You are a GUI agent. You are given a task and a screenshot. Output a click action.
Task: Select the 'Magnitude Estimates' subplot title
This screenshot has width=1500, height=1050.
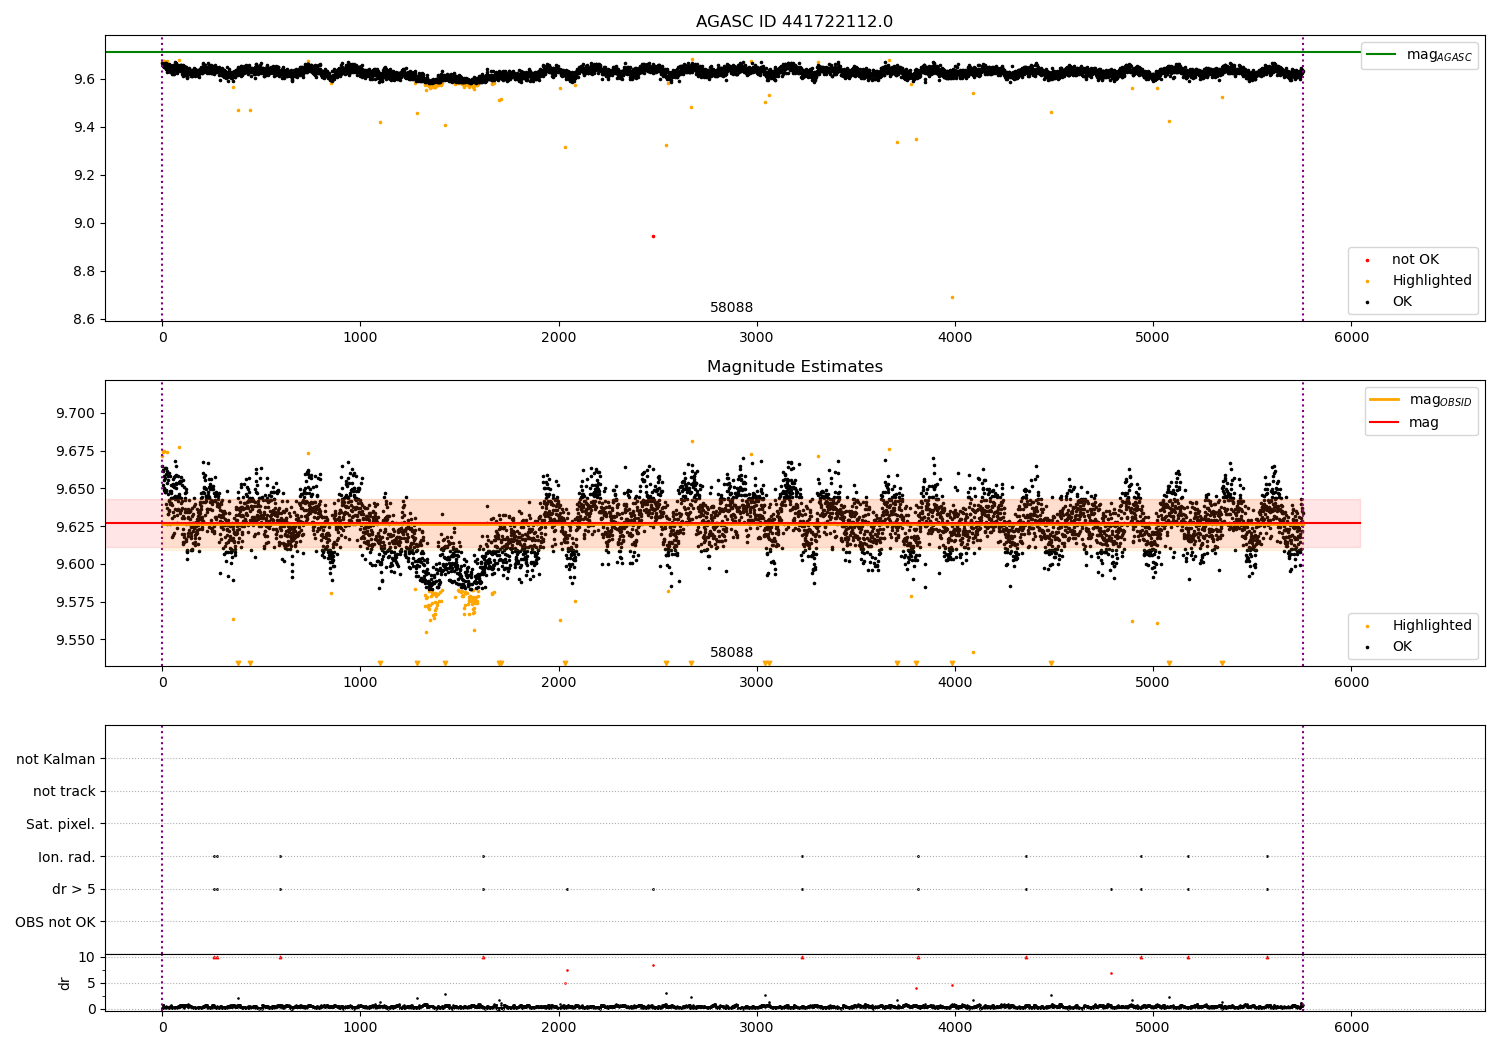(x=794, y=367)
